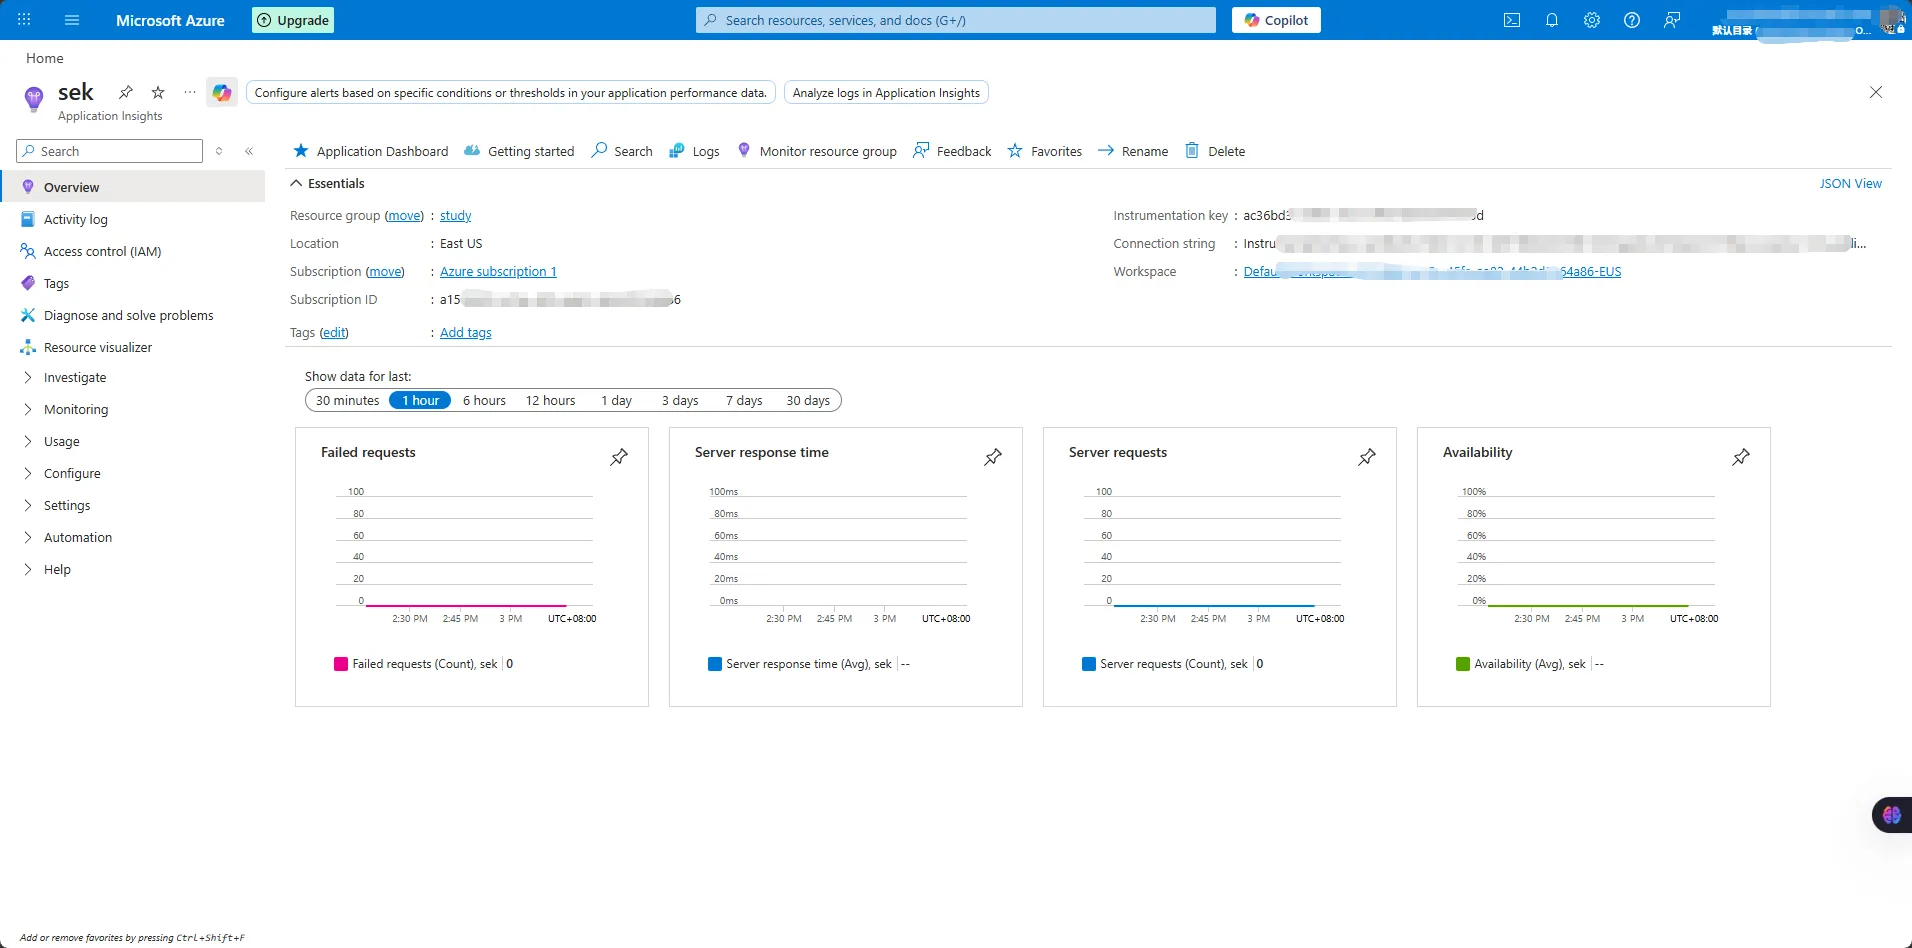Expand the Investigate menu section

pos(74,378)
